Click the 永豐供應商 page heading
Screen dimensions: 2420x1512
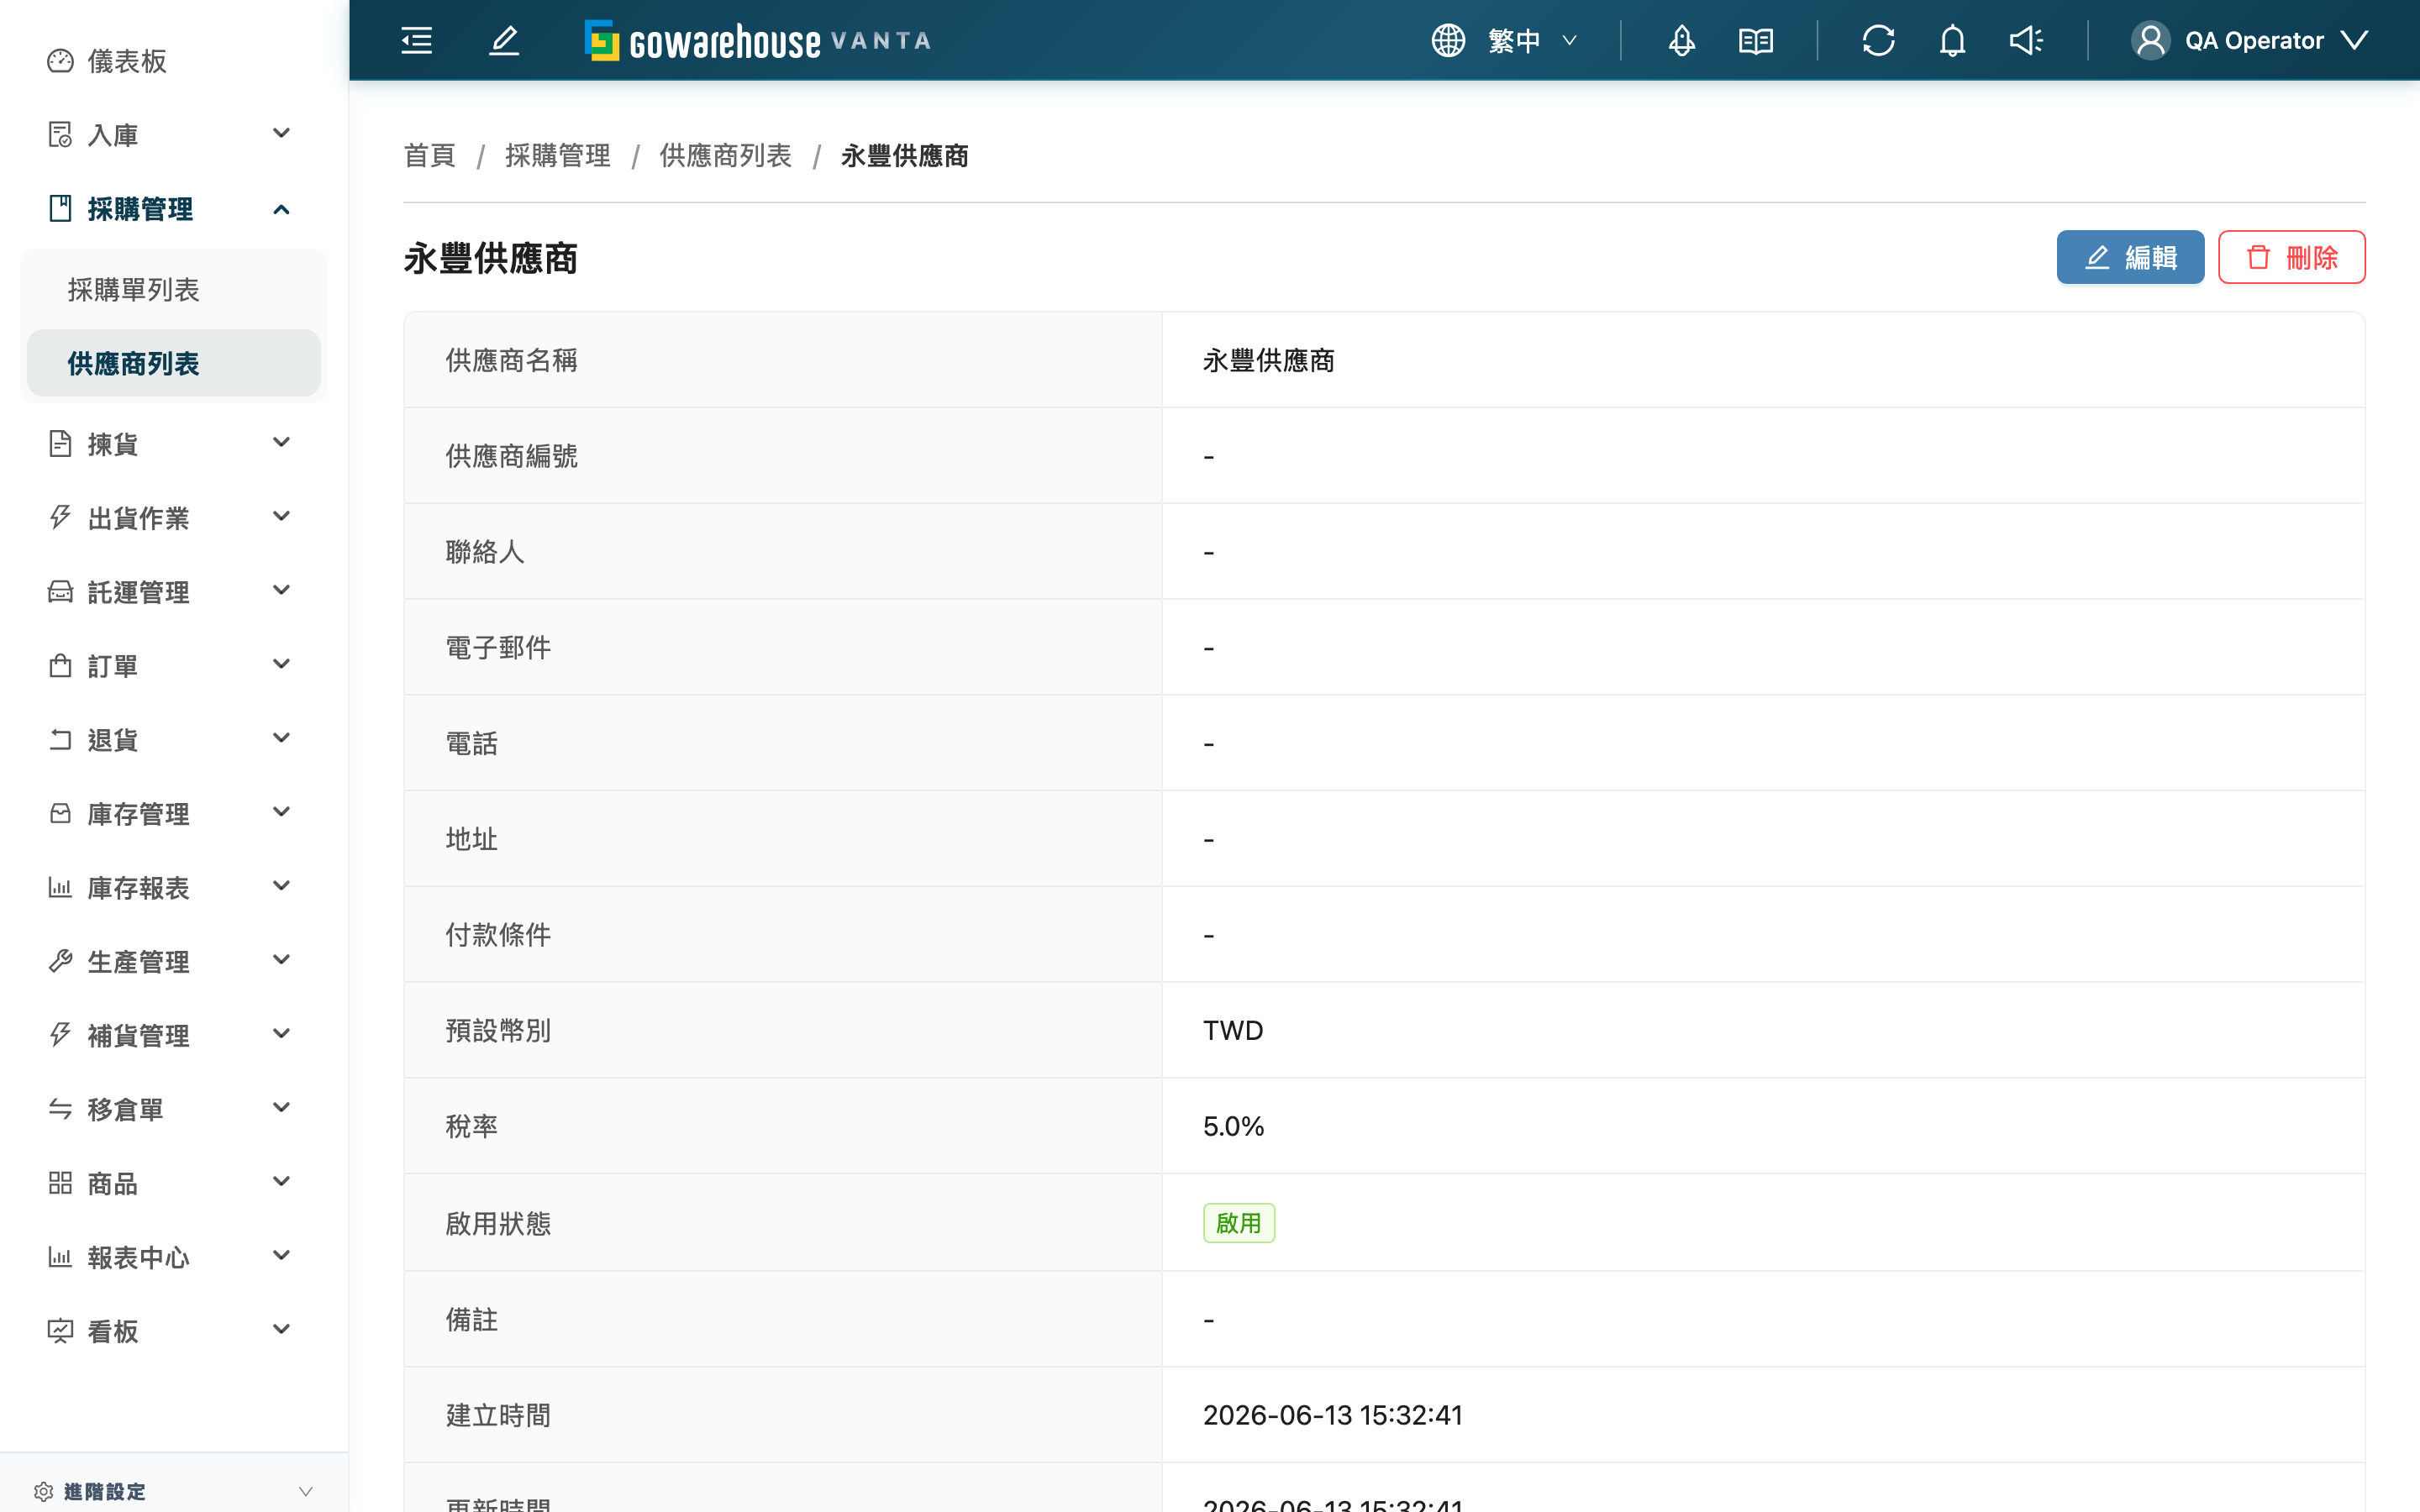pyautogui.click(x=491, y=258)
